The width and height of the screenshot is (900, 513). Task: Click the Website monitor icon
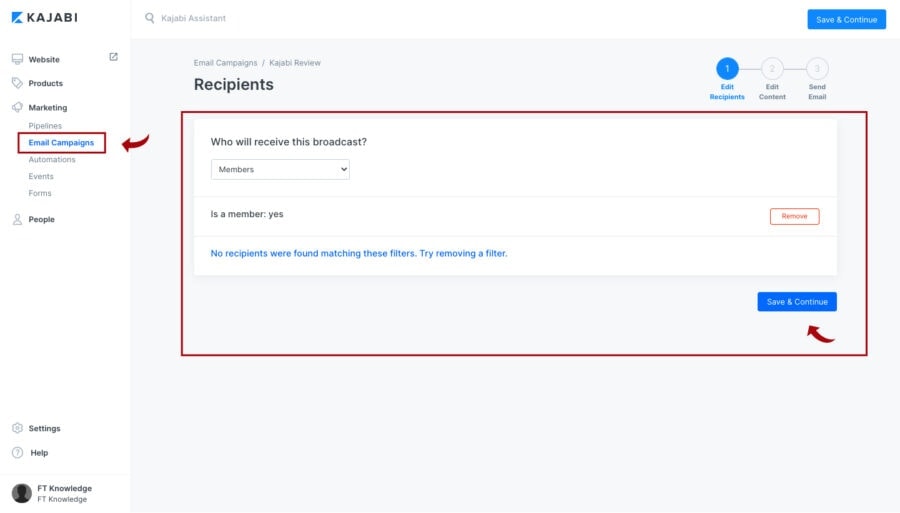click(x=17, y=59)
